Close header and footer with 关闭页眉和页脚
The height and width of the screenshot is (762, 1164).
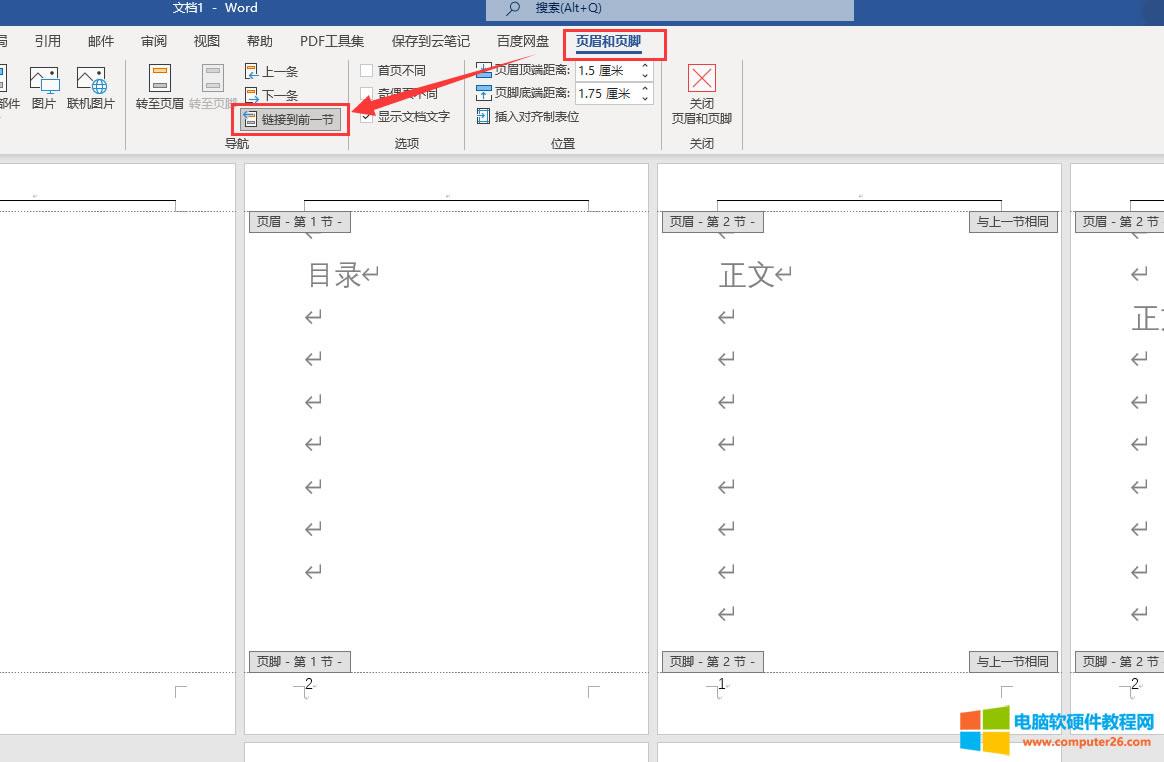click(x=702, y=95)
